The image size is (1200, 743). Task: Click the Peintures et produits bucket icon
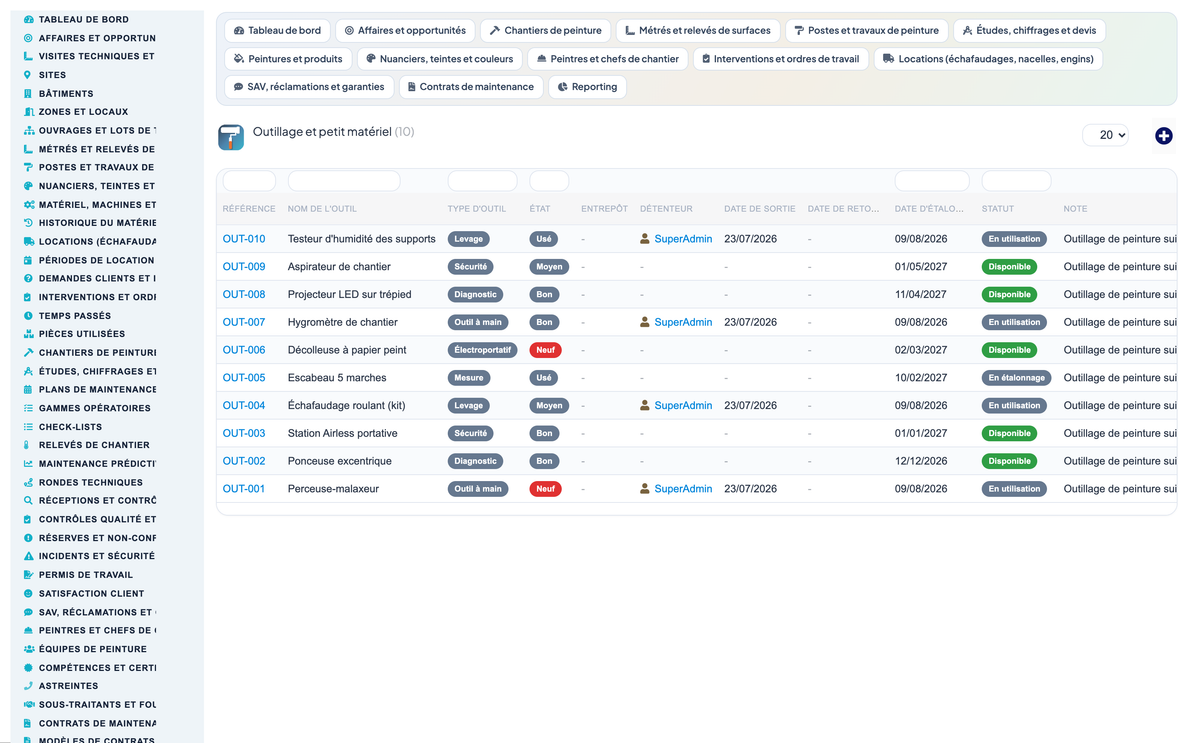point(239,59)
